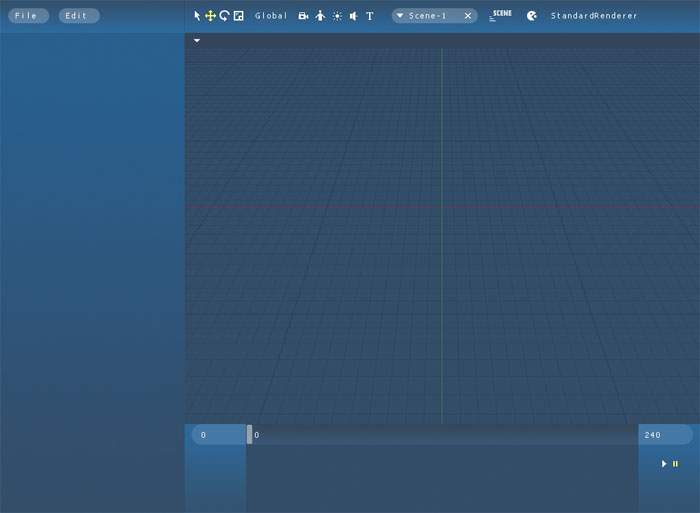The height and width of the screenshot is (513, 700).
Task: Select the arrow pointer tool
Action: point(197,16)
